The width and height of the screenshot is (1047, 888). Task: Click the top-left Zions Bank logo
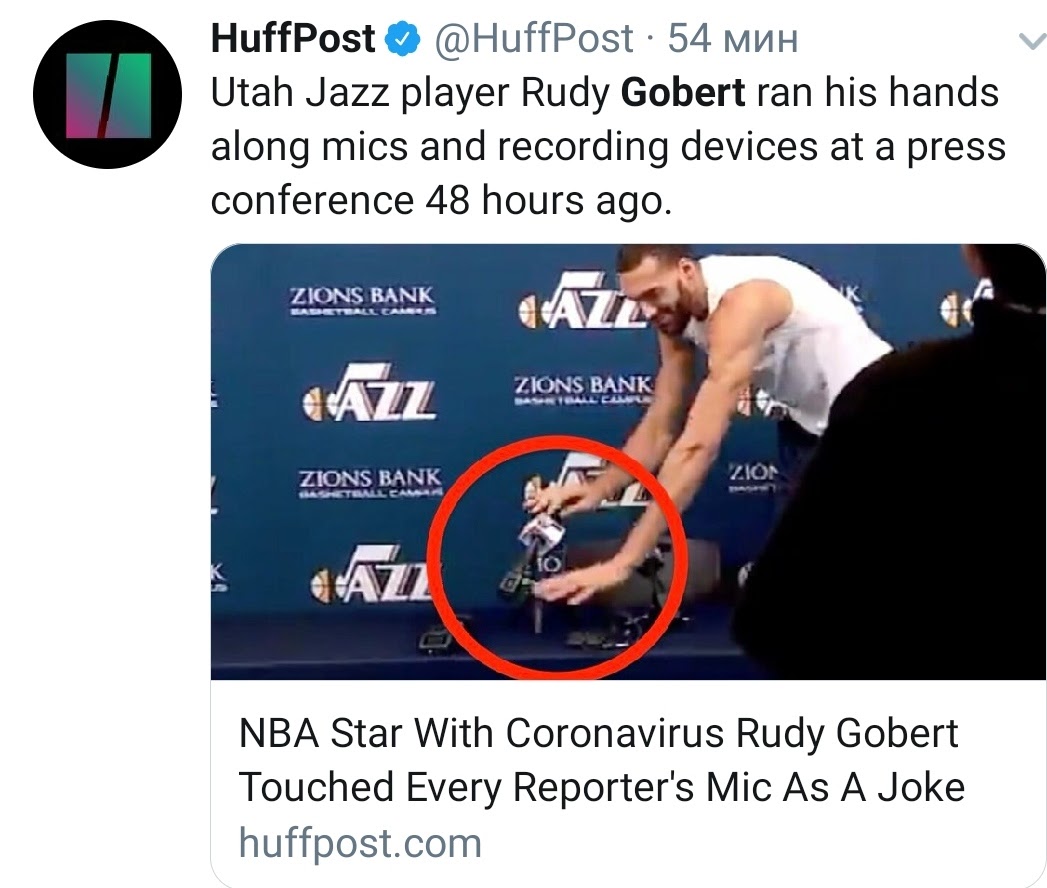pyautogui.click(x=361, y=301)
